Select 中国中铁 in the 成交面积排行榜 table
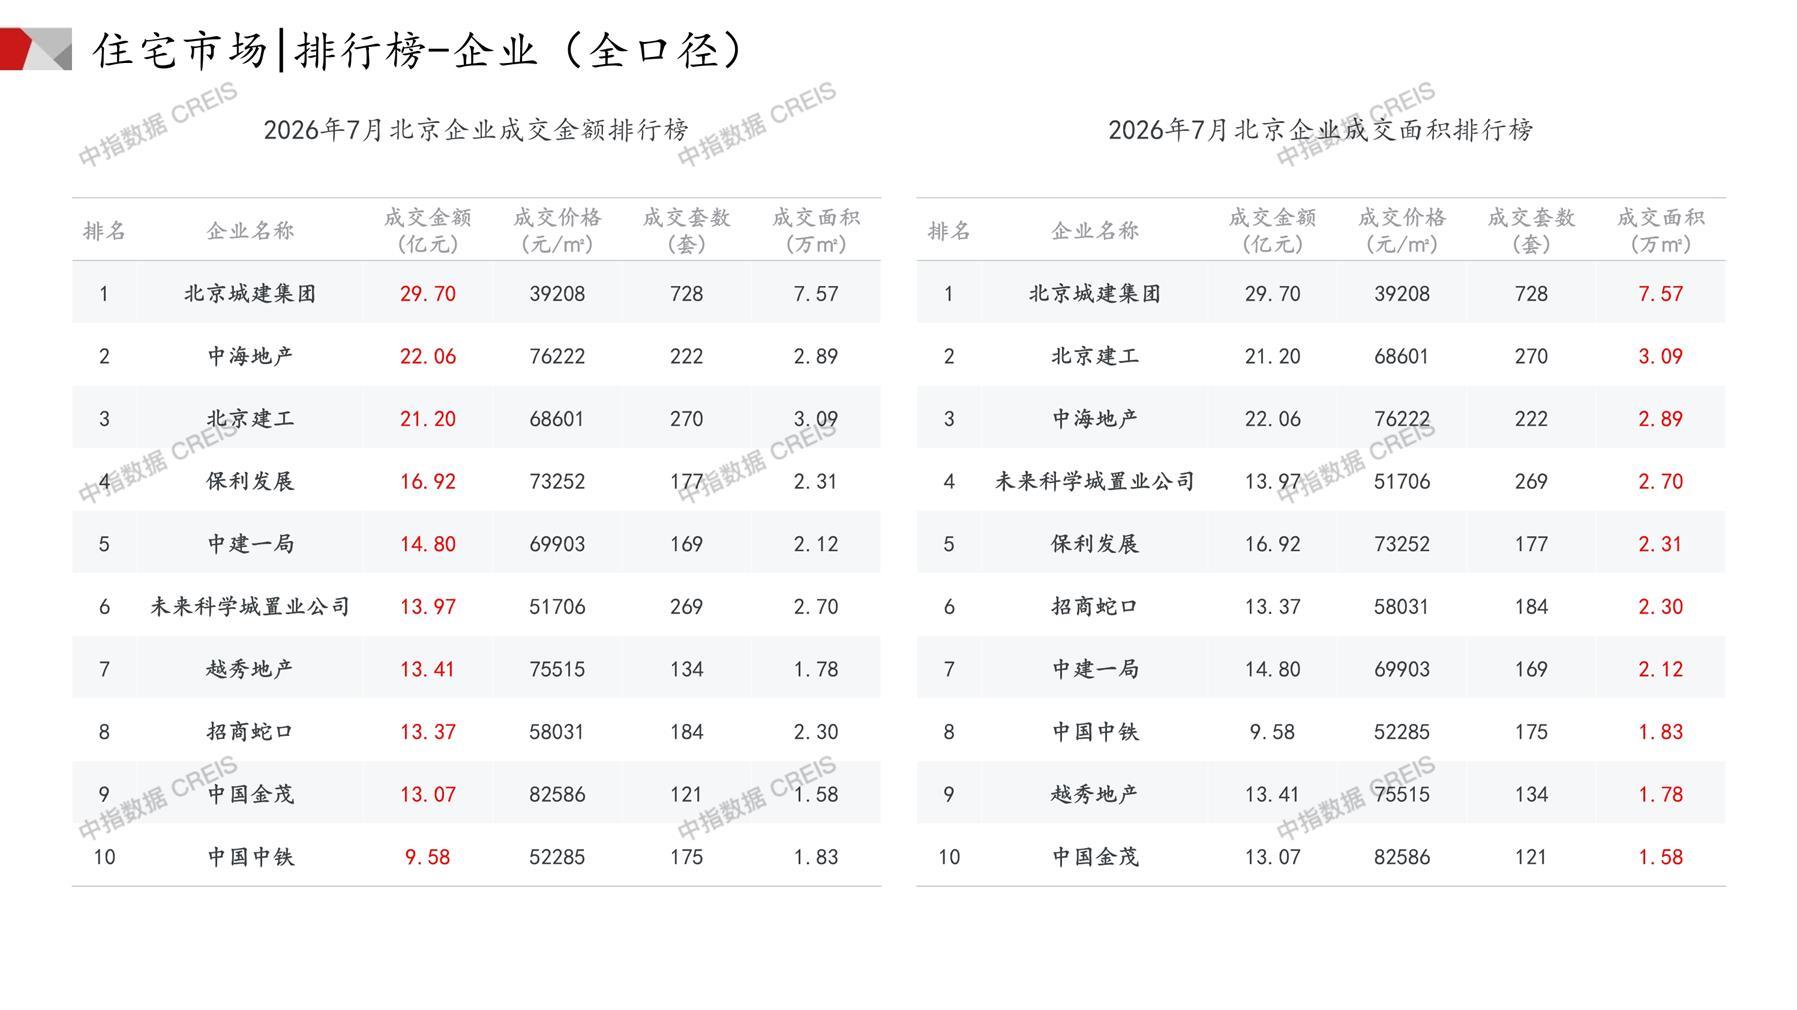1797x1010 pixels. 1095,731
